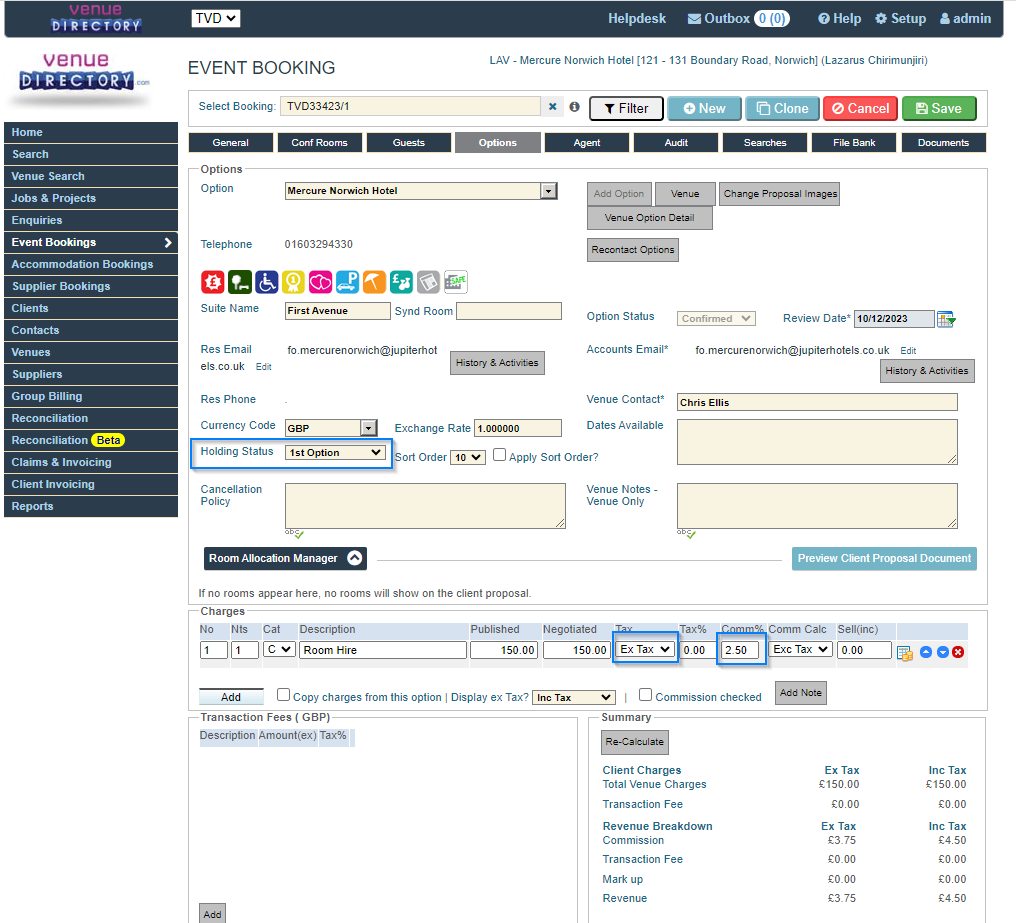The width and height of the screenshot is (1016, 923).
Task: Switch to the General tab
Action: coord(231,143)
